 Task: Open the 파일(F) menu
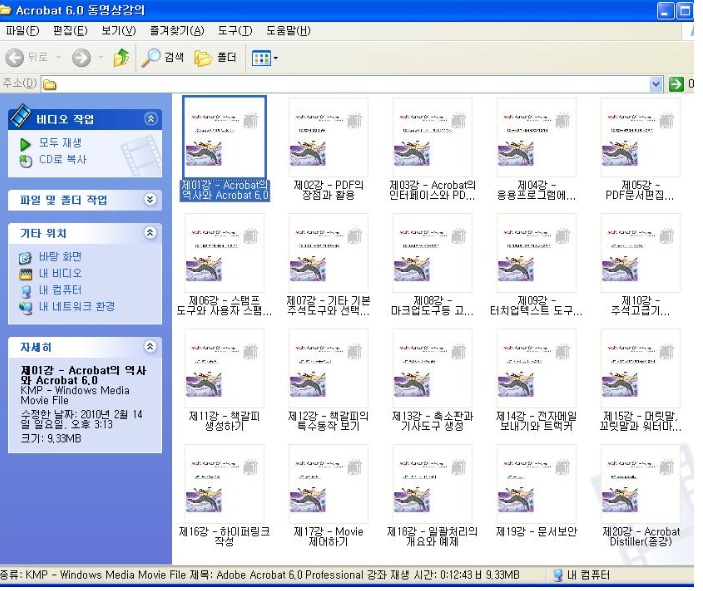coord(22,30)
